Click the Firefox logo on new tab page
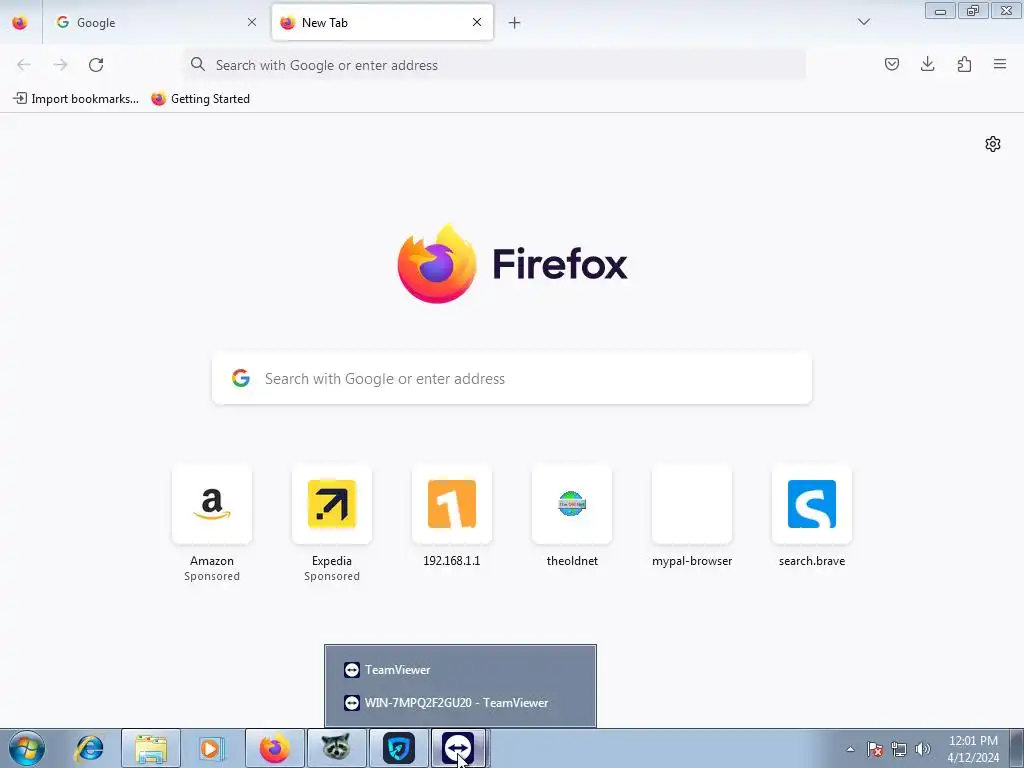1024x768 pixels. coord(513,263)
